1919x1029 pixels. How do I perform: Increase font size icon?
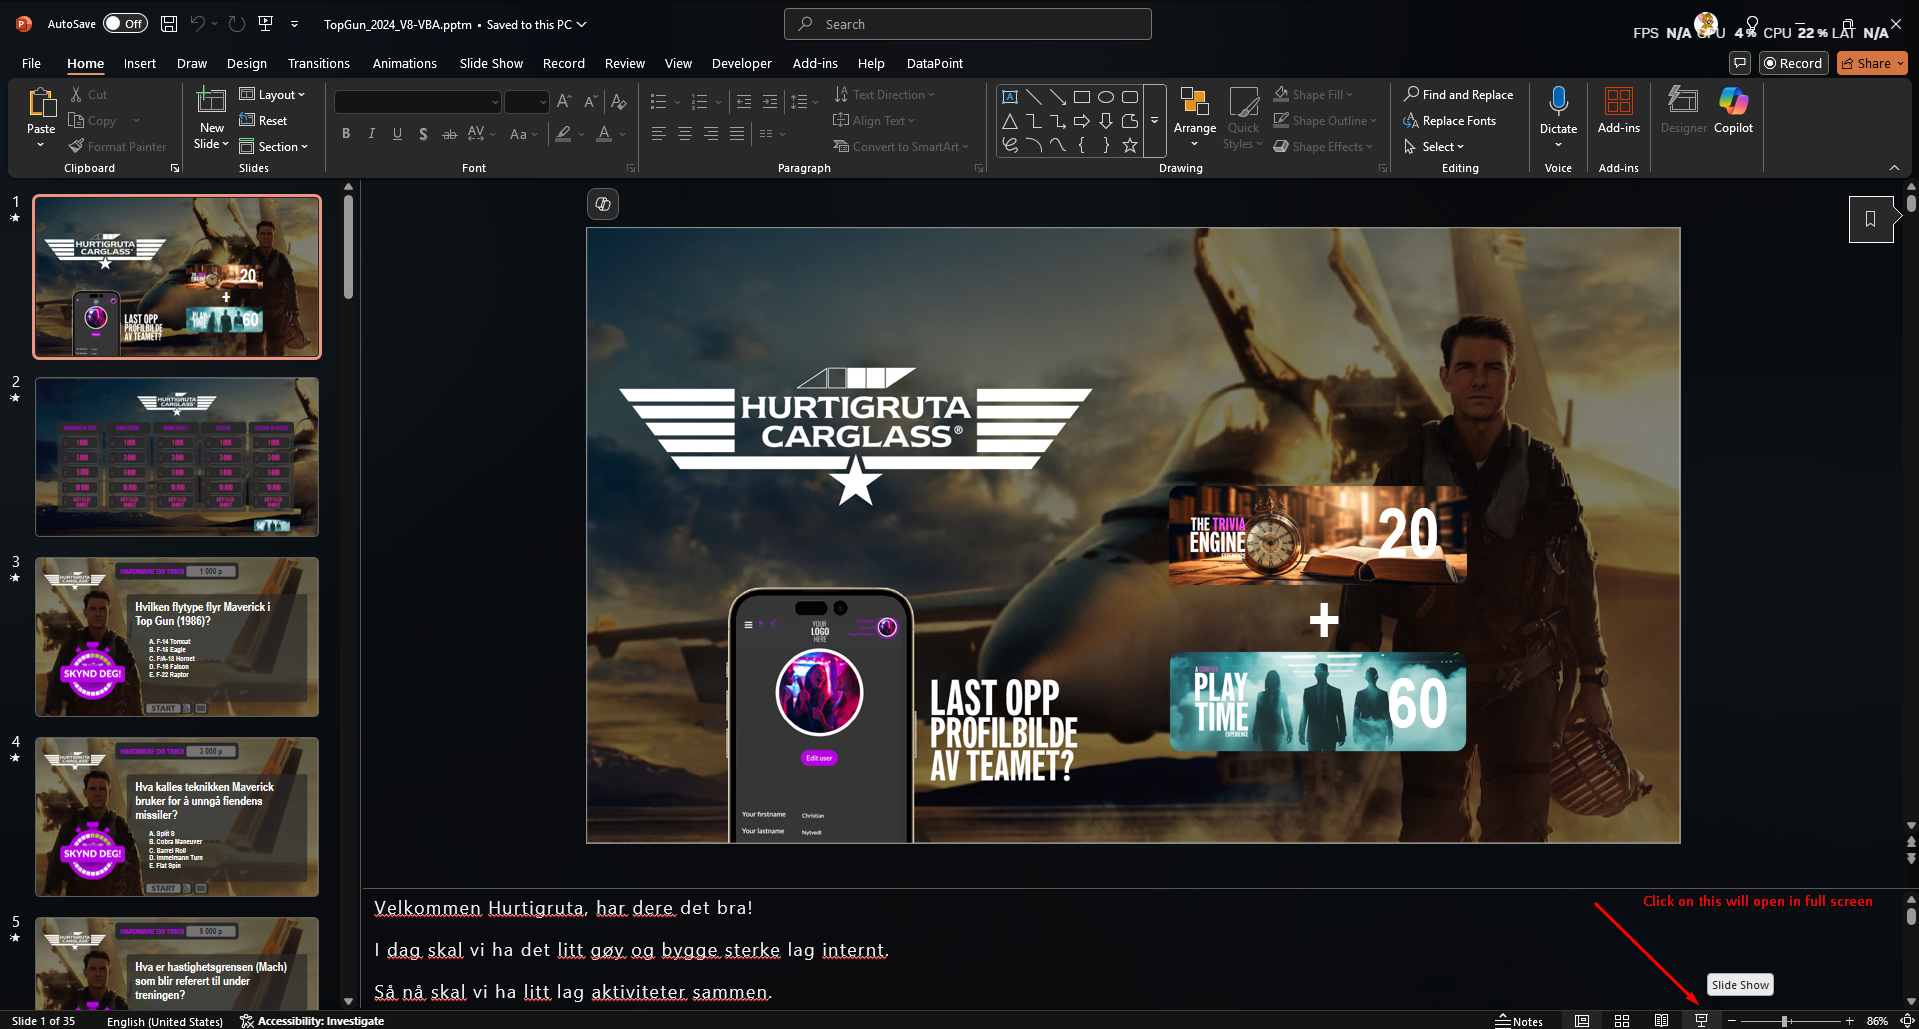pyautogui.click(x=564, y=102)
